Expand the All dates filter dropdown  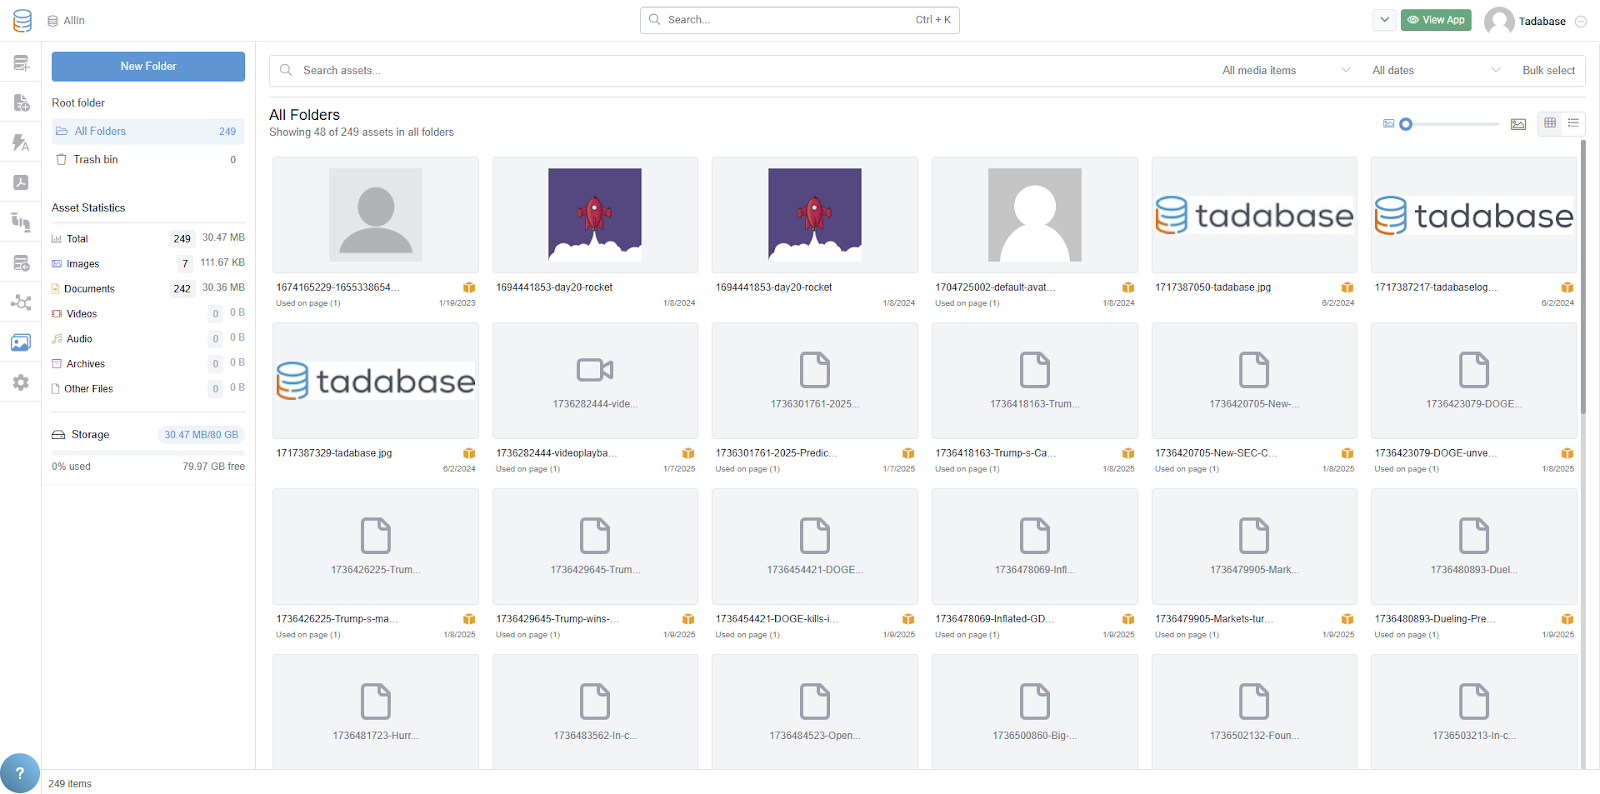coord(1436,71)
